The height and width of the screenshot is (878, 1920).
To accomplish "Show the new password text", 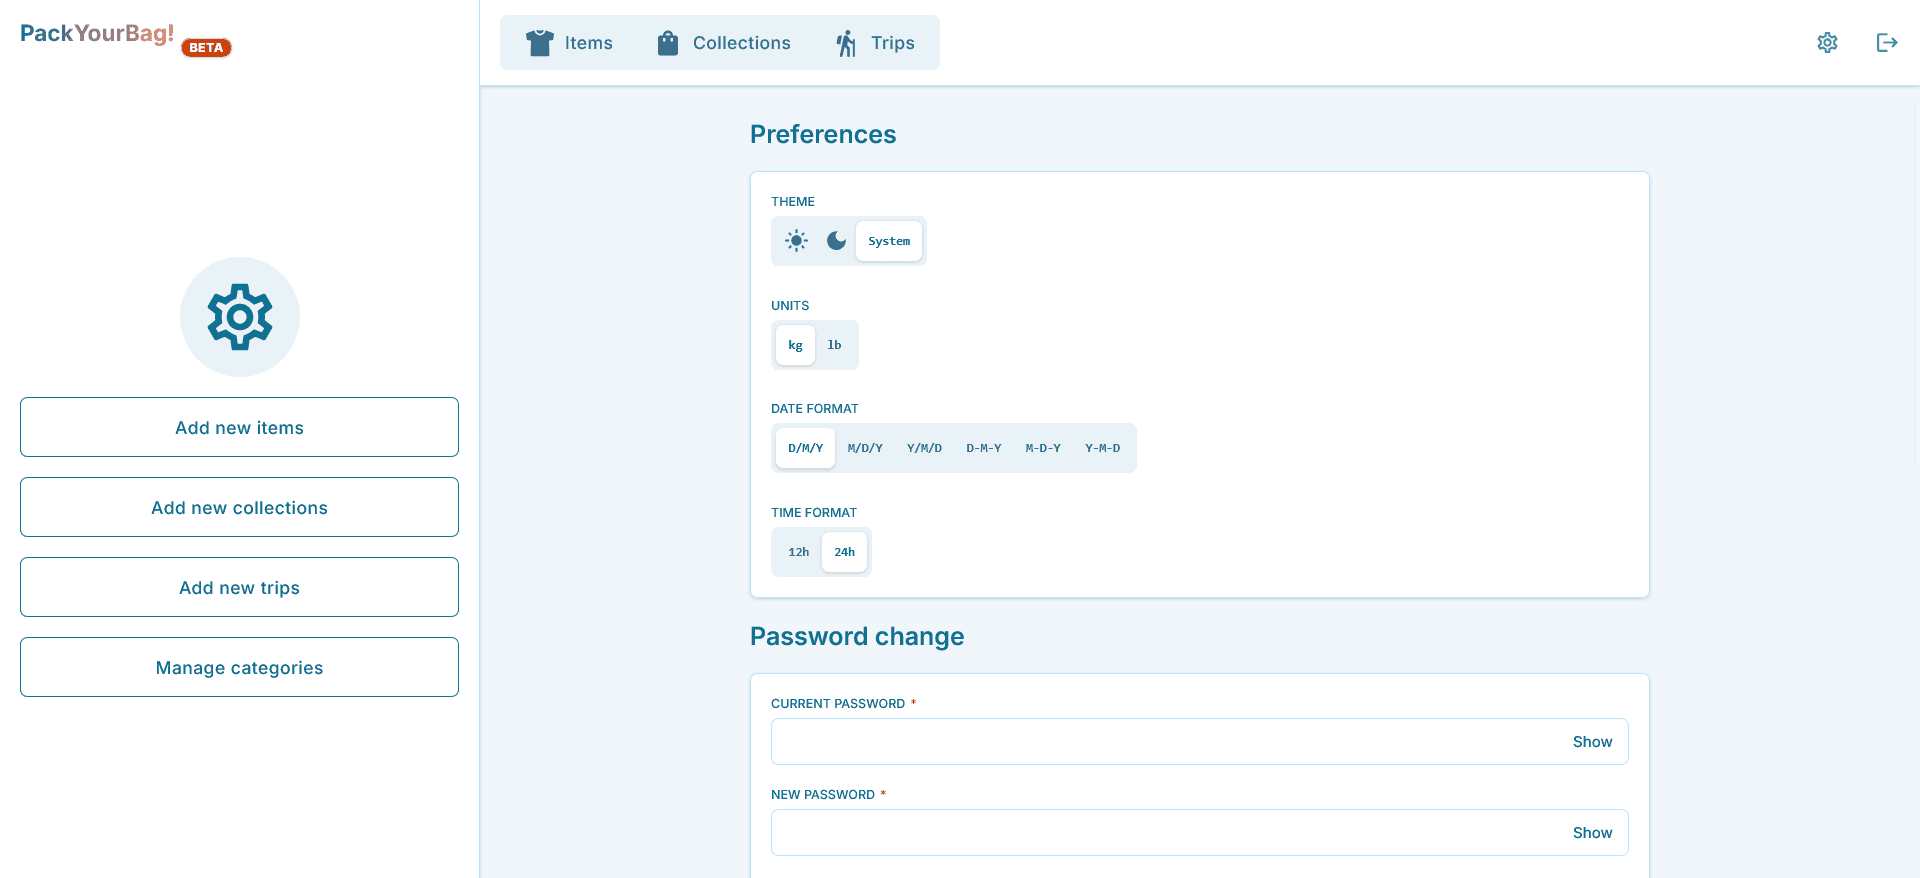I will [1592, 833].
